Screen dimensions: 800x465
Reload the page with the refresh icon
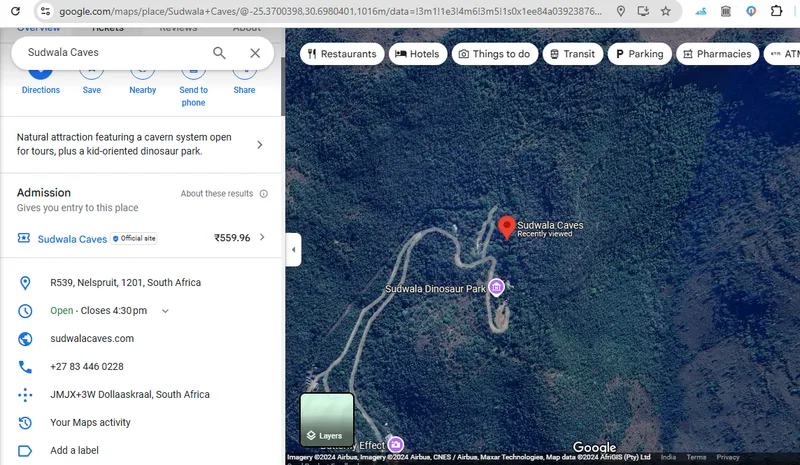pyautogui.click(x=15, y=11)
